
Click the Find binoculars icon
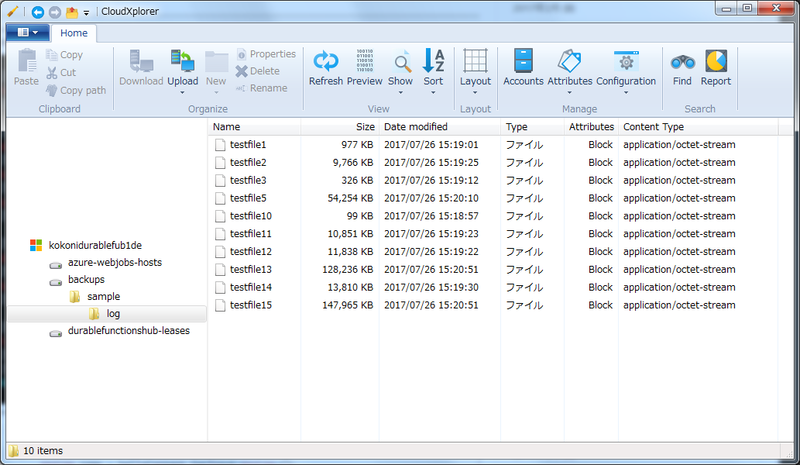pyautogui.click(x=682, y=62)
